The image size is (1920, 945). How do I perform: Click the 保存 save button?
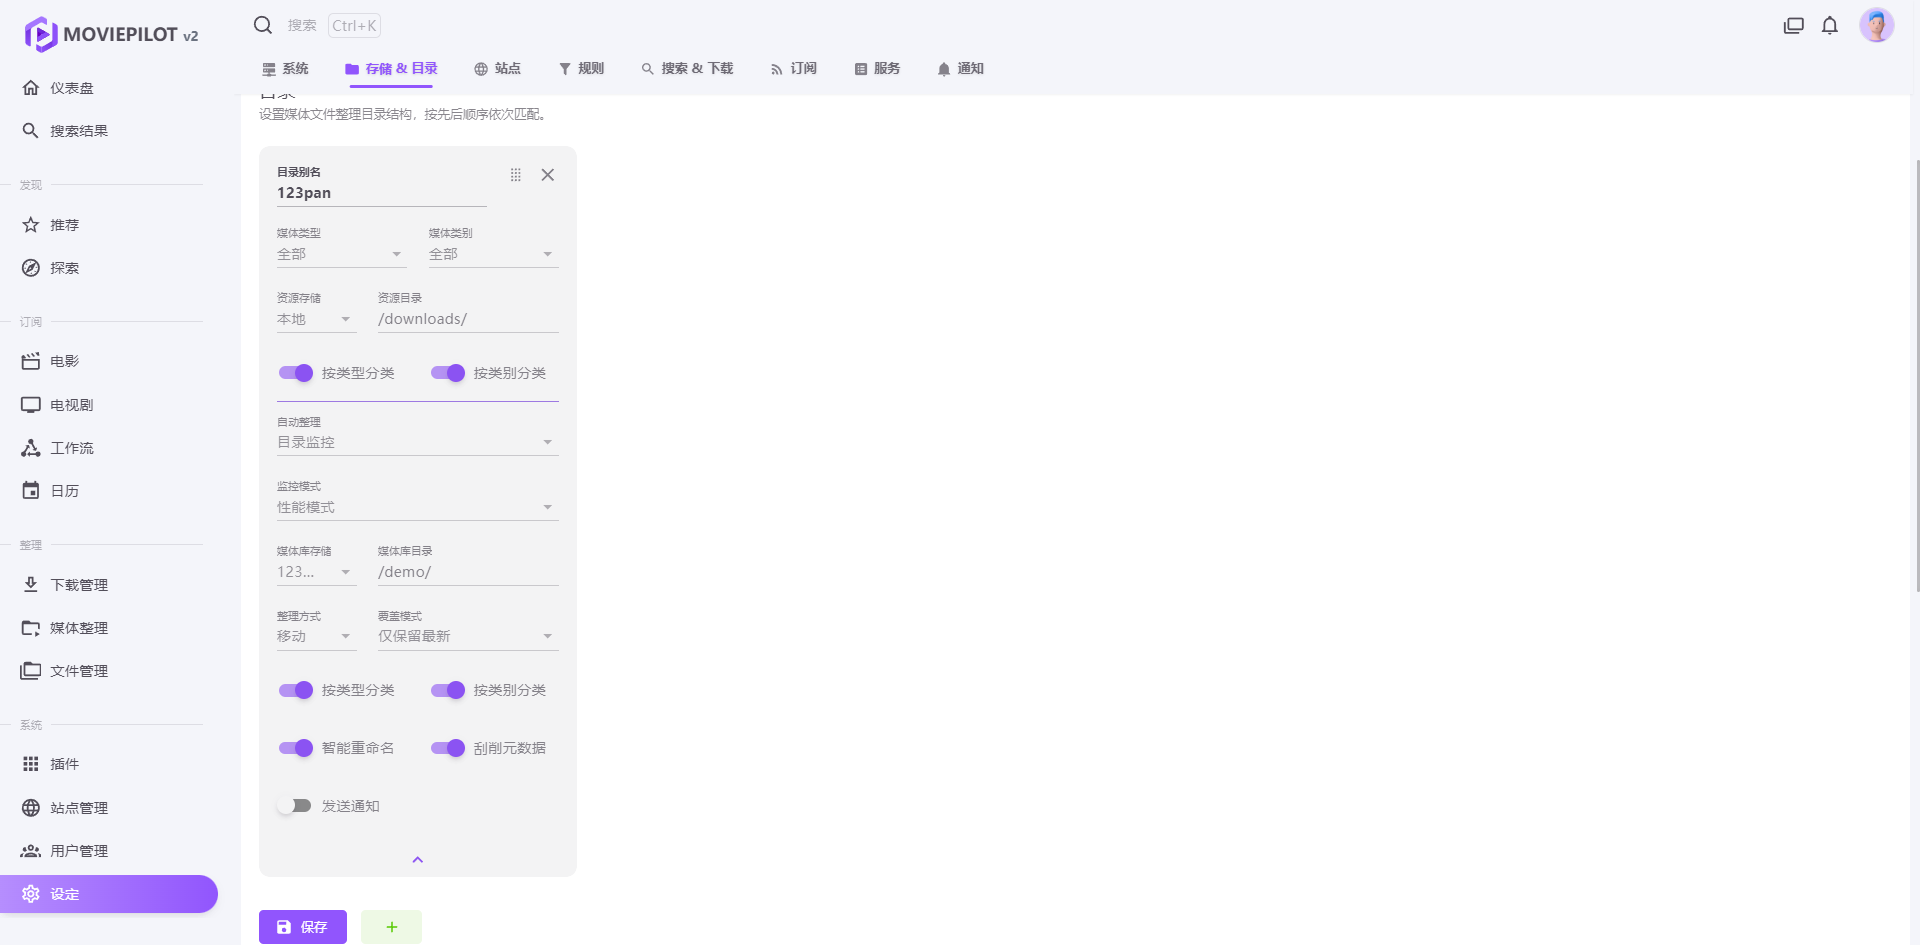coord(302,927)
